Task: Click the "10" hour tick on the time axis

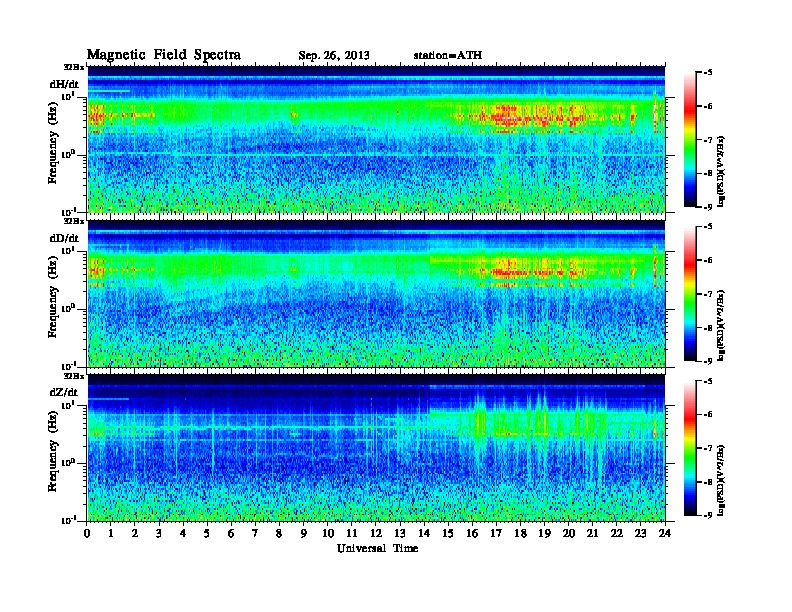Action: point(328,533)
